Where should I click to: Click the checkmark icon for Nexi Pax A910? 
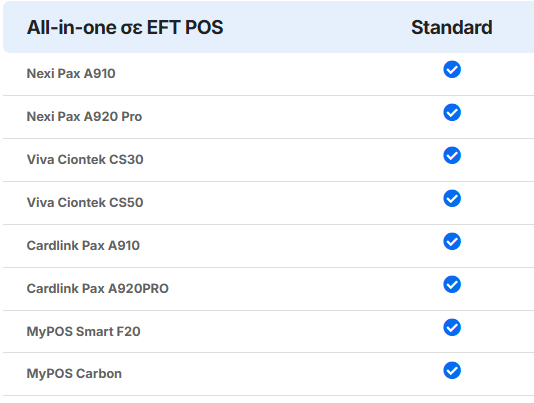452,69
